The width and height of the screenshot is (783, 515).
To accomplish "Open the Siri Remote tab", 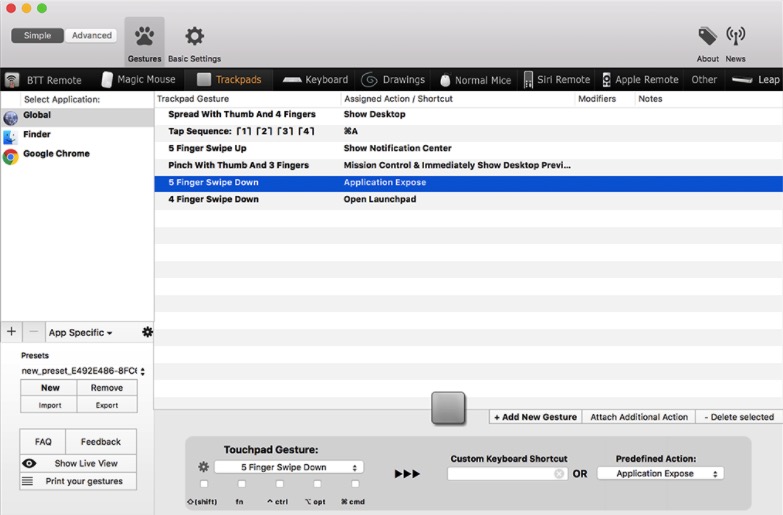I will pyautogui.click(x=557, y=79).
